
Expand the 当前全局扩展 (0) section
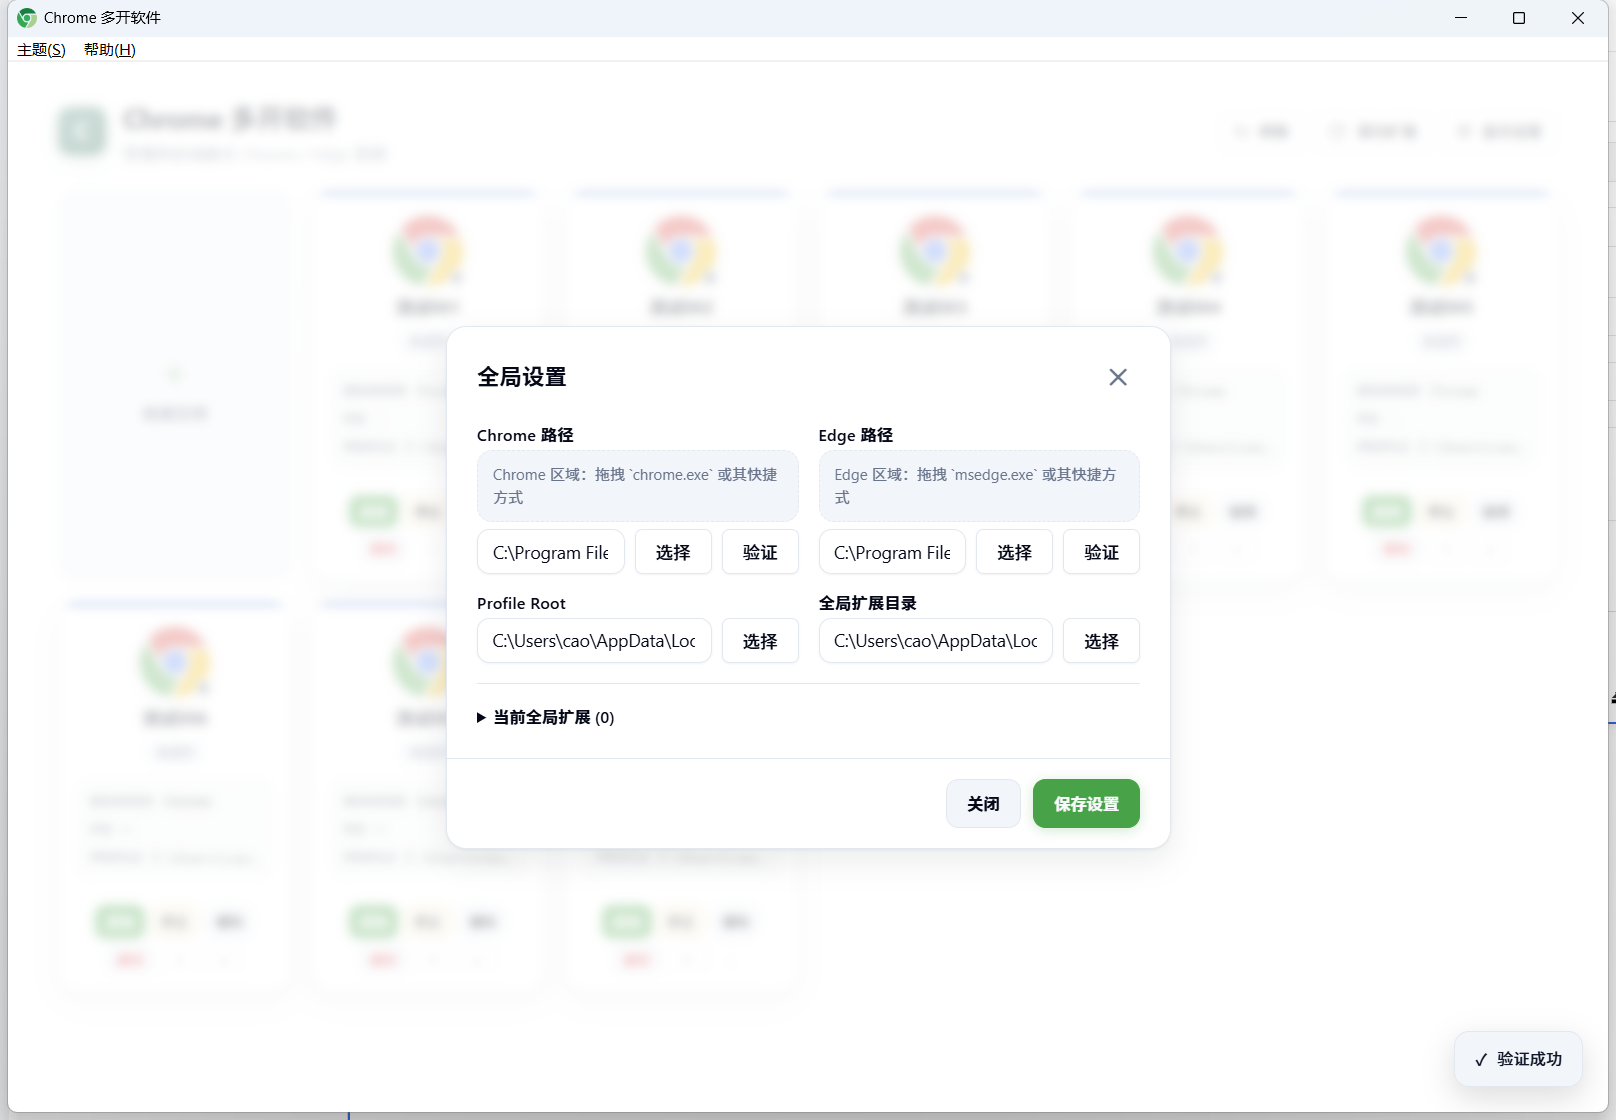546,717
